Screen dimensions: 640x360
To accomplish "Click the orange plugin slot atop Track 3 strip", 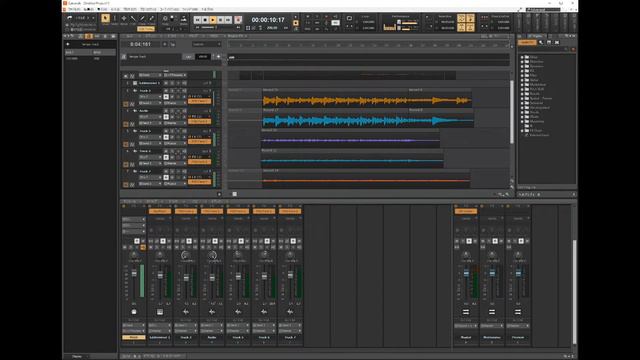I will click(186, 211).
